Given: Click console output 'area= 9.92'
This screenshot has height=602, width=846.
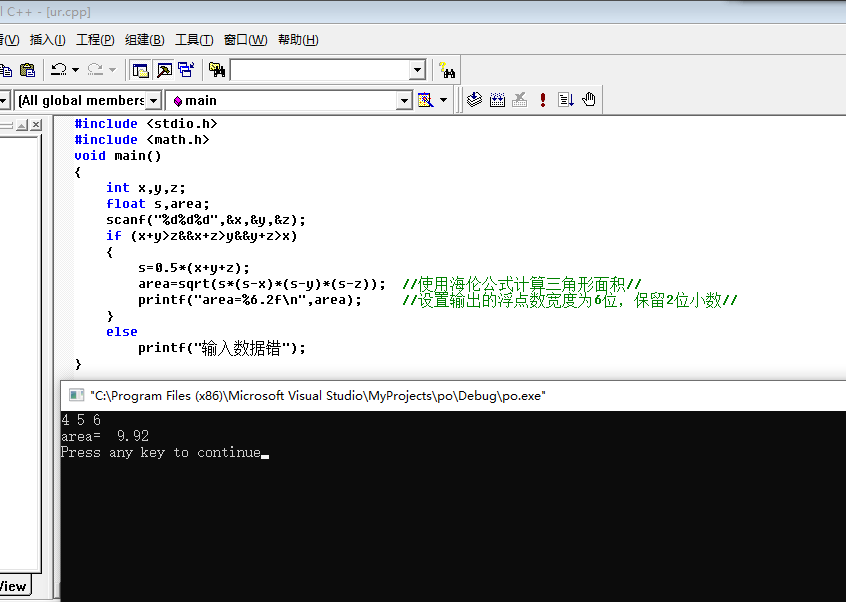Looking at the screenshot, I should click(x=105, y=436).
